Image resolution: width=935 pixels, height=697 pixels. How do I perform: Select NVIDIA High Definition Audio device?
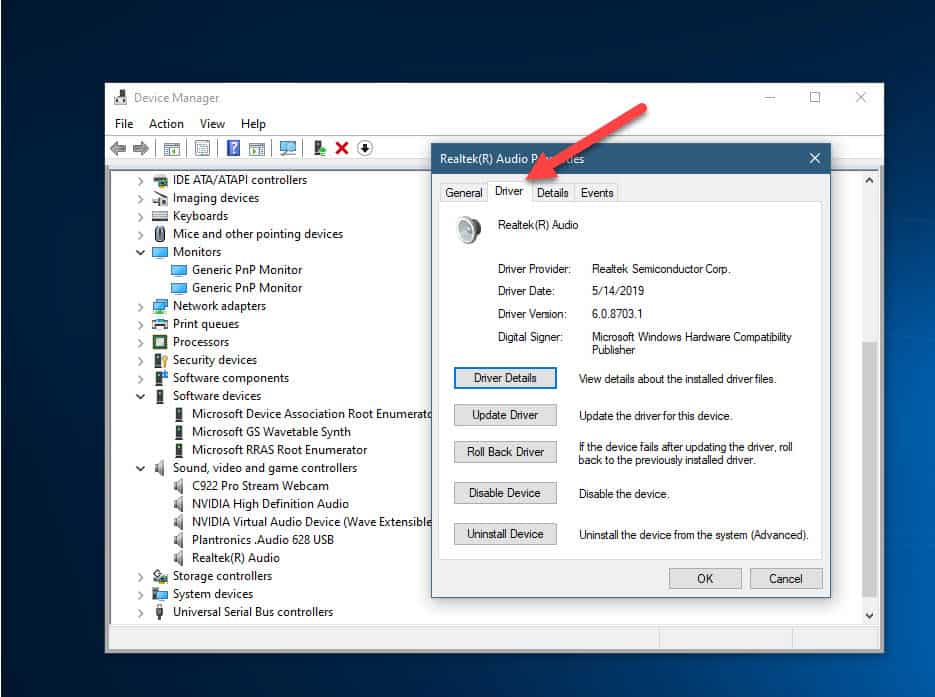270,504
